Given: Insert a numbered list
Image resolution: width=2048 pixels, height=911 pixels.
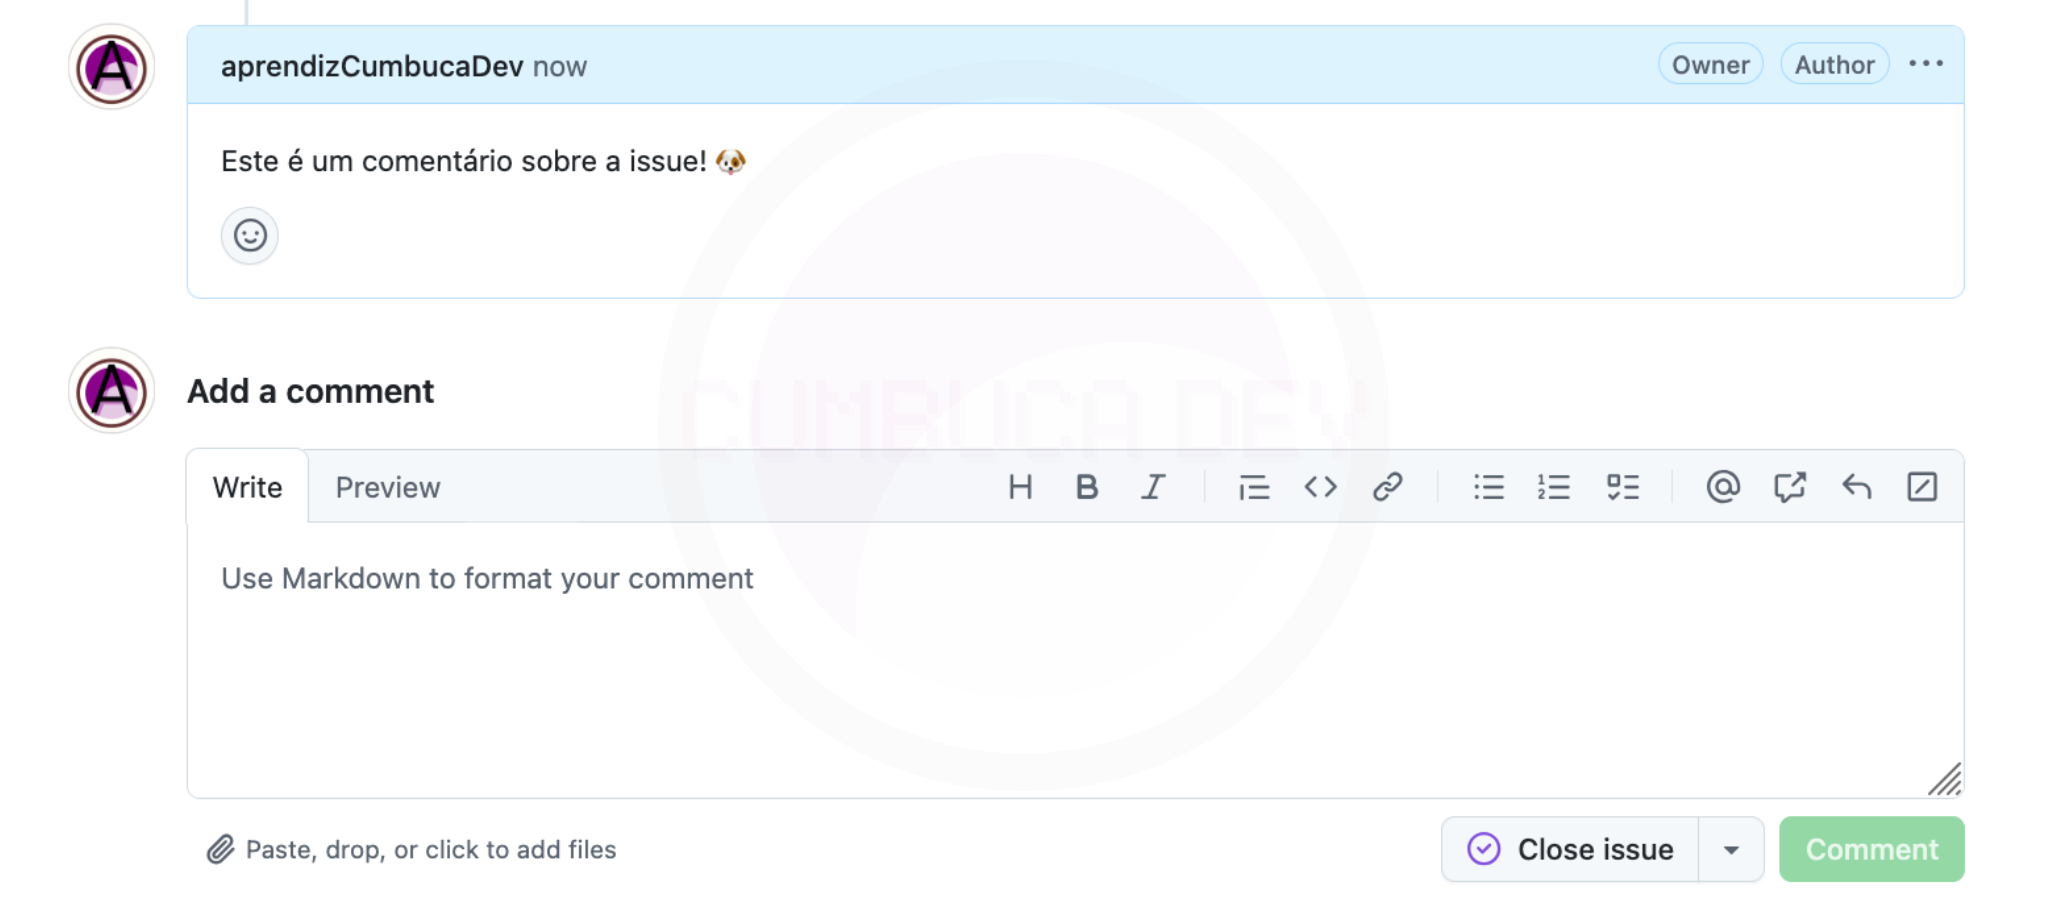Looking at the screenshot, I should click(1554, 487).
